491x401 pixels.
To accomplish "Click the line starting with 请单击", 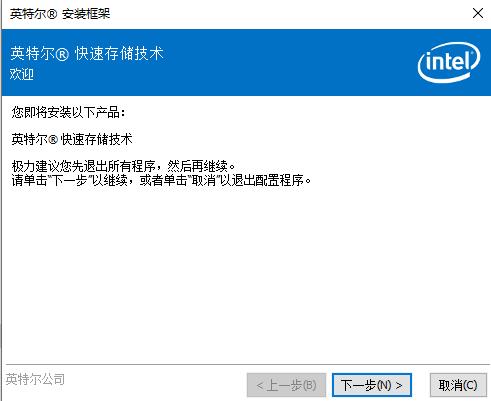I will coord(161,180).
